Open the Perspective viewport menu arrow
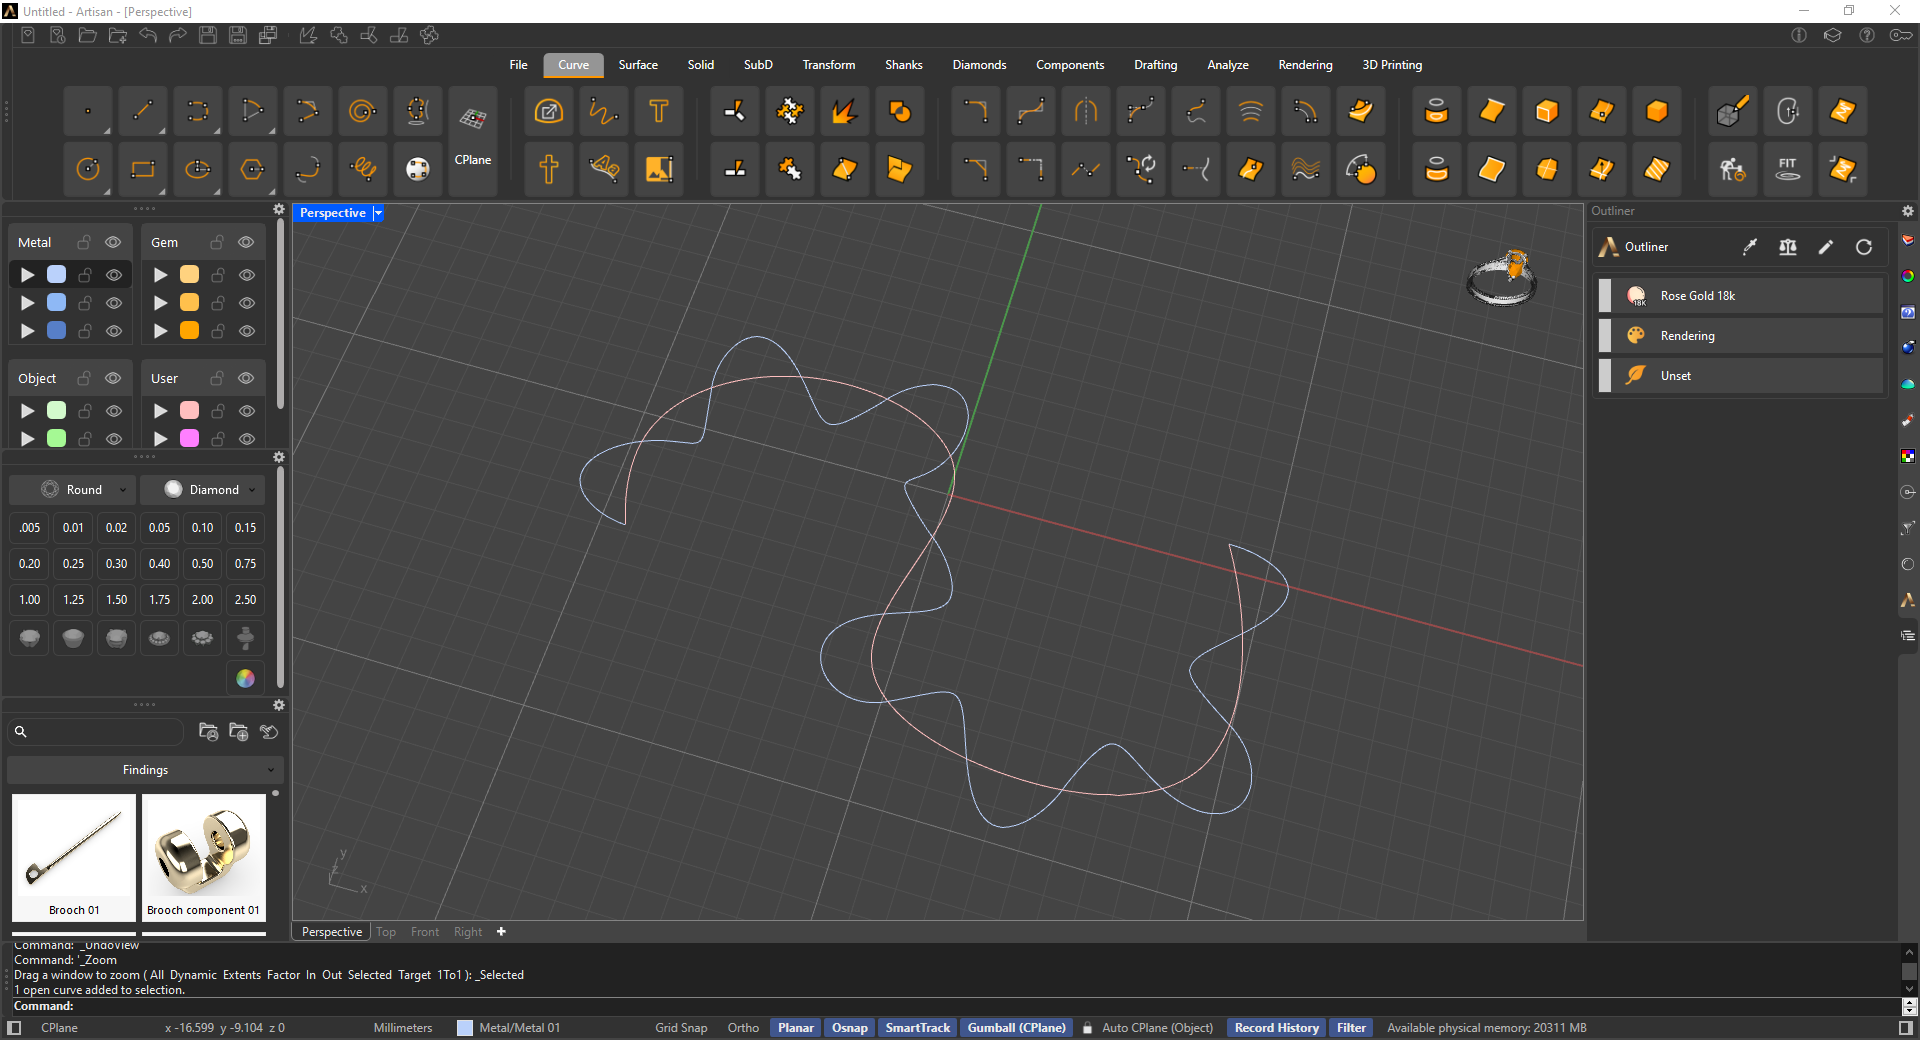The image size is (1920, 1040). [378, 213]
